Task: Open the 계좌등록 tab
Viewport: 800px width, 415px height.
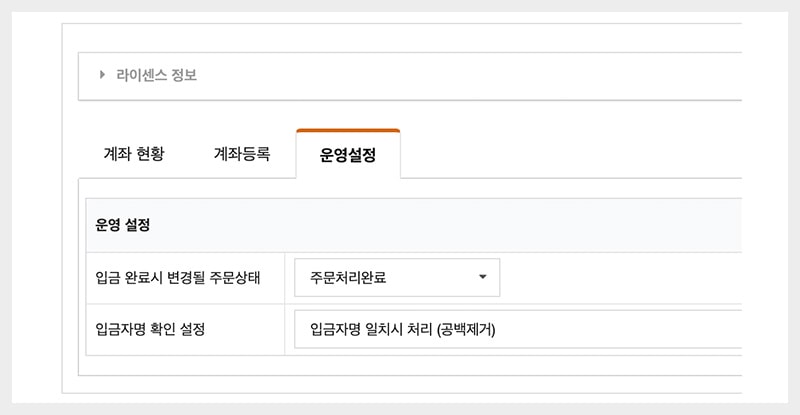Action: [x=242, y=155]
